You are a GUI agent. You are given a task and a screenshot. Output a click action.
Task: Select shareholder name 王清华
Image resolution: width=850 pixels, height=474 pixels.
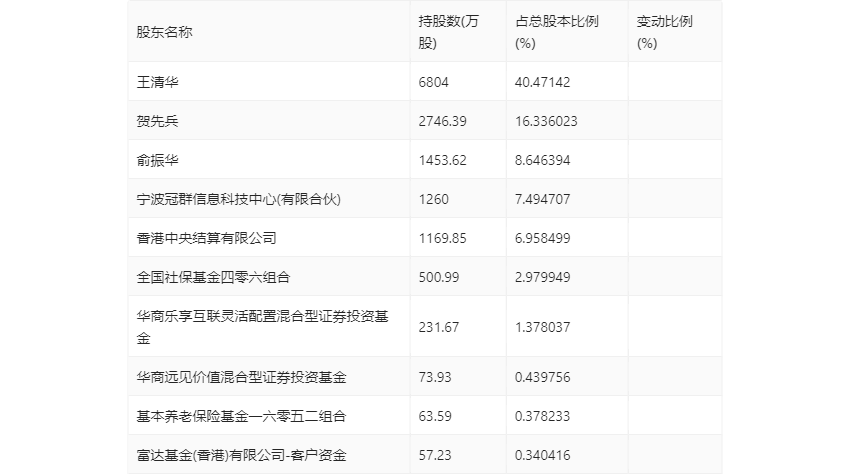pos(157,82)
